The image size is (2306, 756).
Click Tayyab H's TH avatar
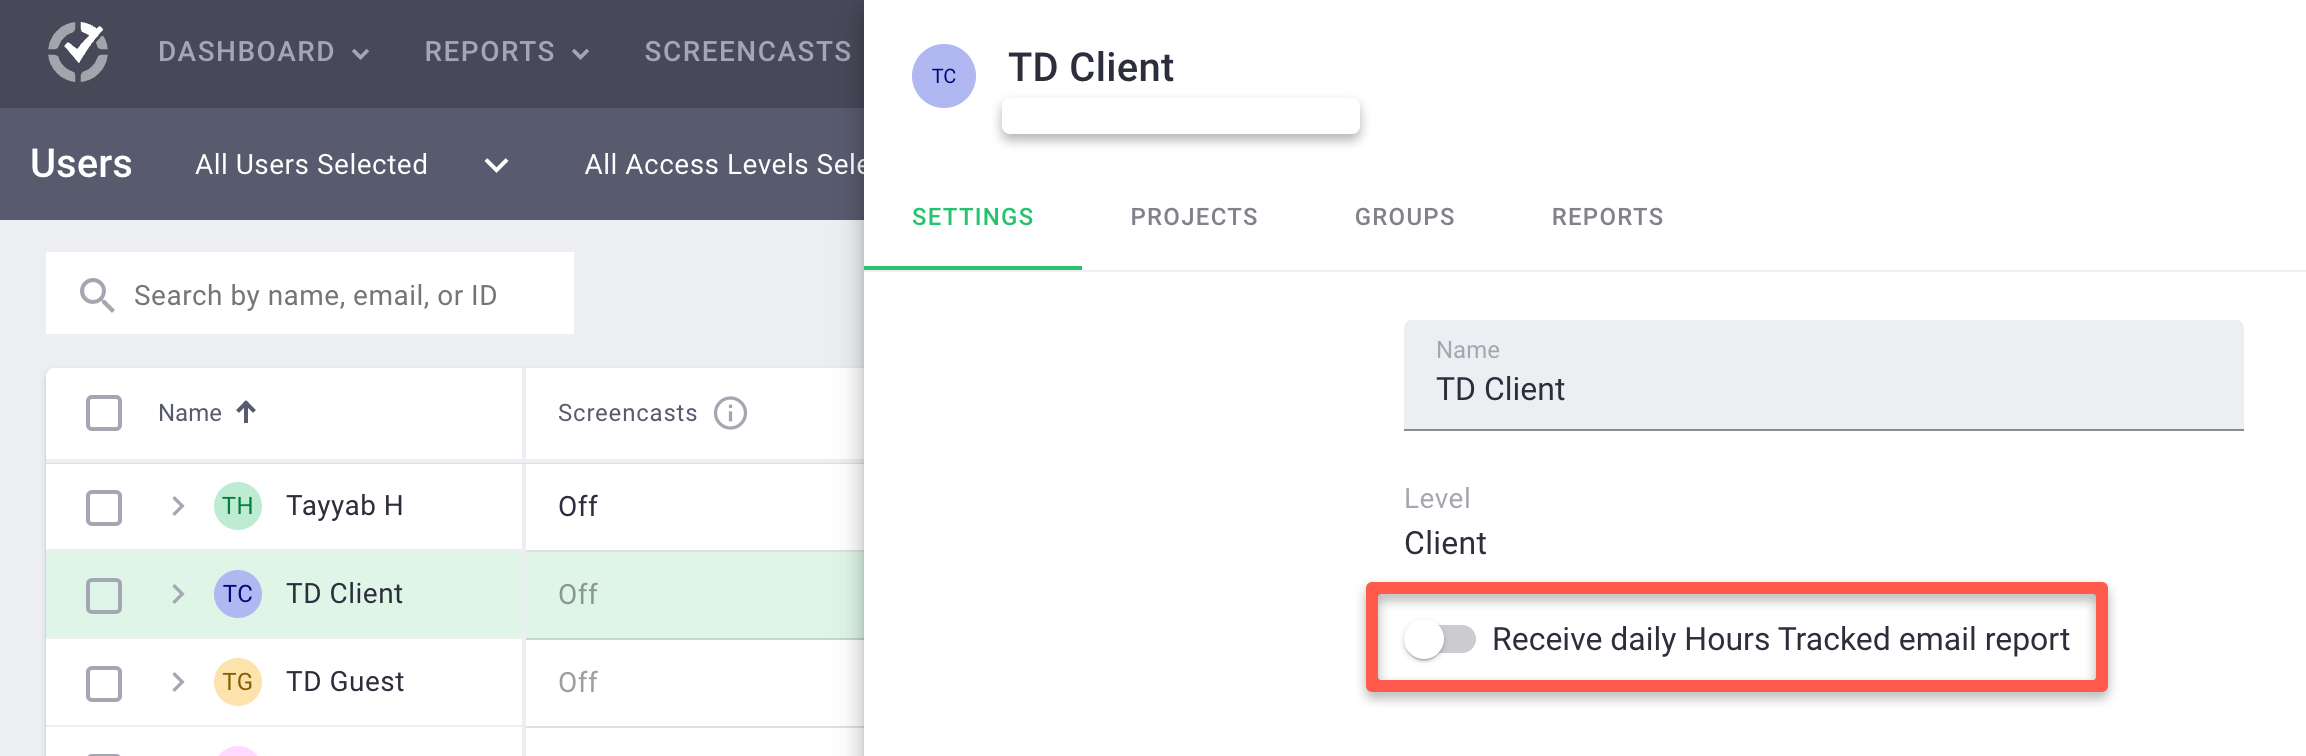[x=238, y=506]
